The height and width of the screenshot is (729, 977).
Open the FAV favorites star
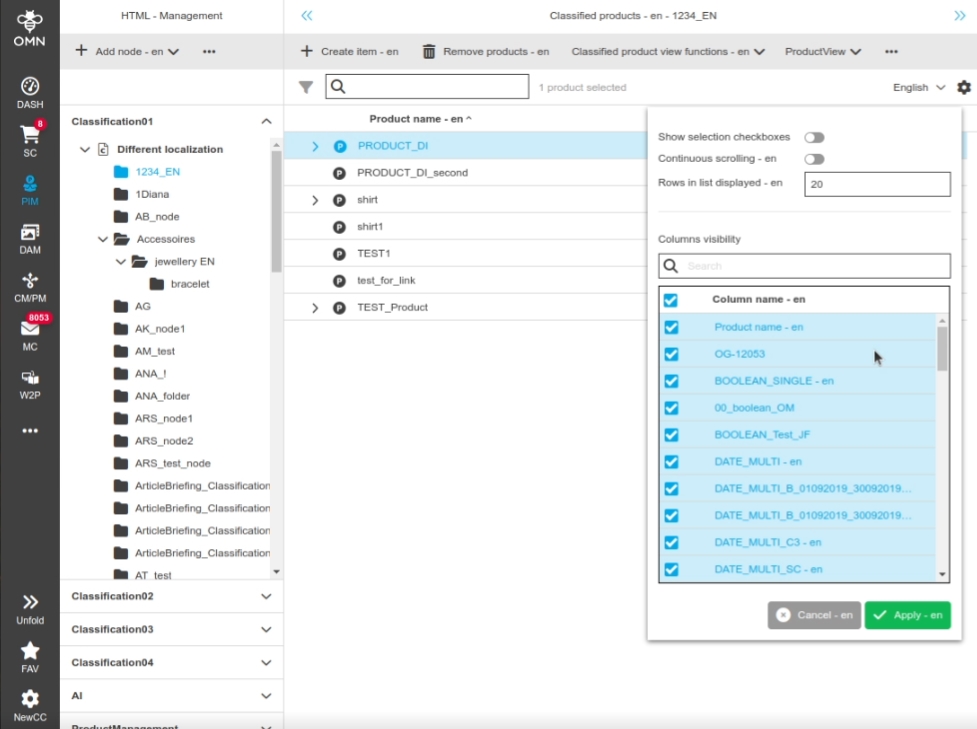tap(30, 650)
